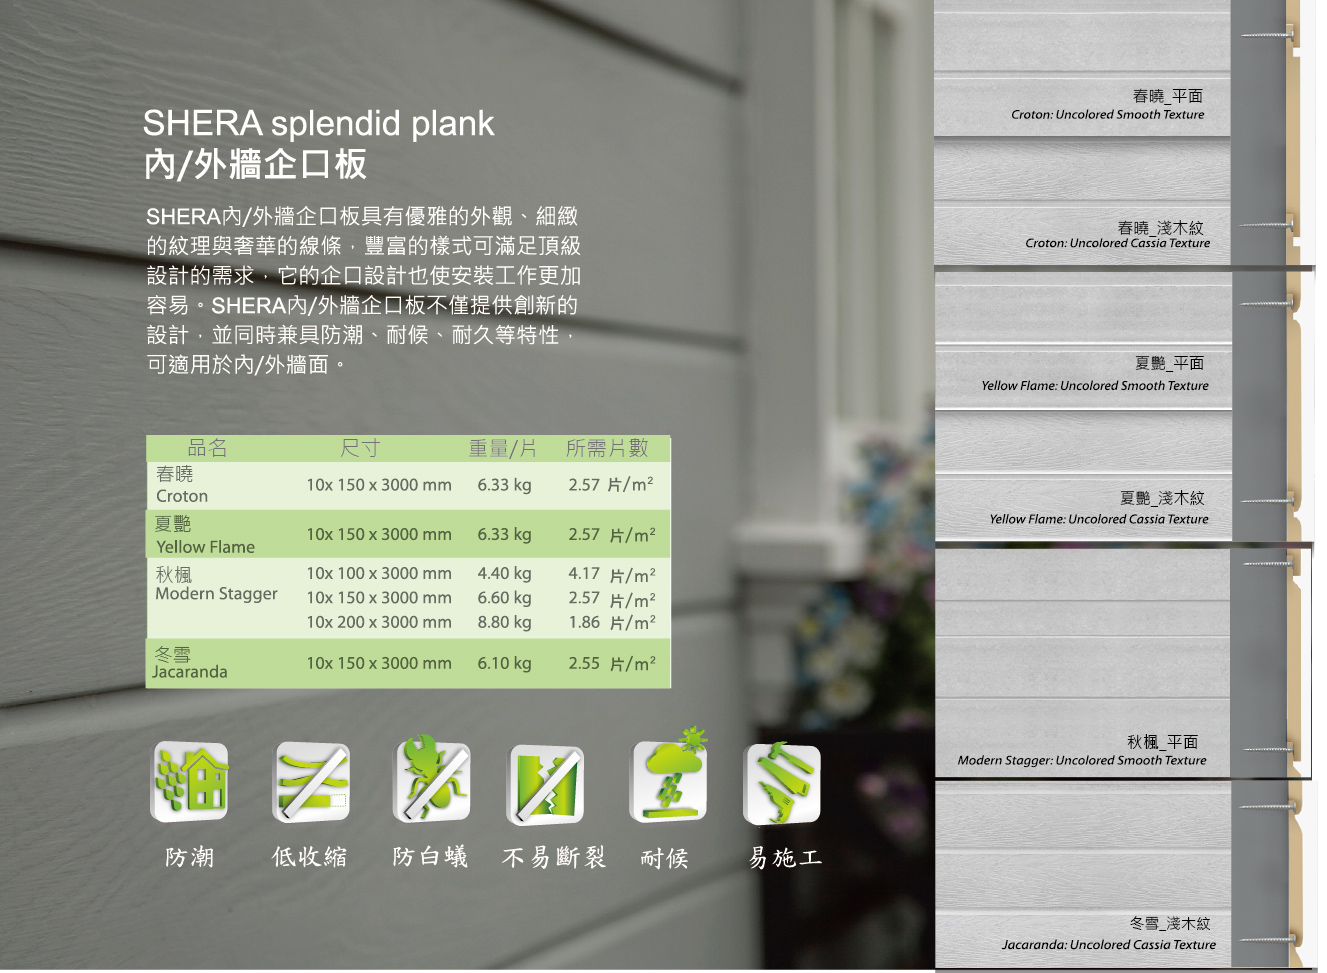Click the 夏艷_淺木紋 sample label

click(x=1162, y=498)
